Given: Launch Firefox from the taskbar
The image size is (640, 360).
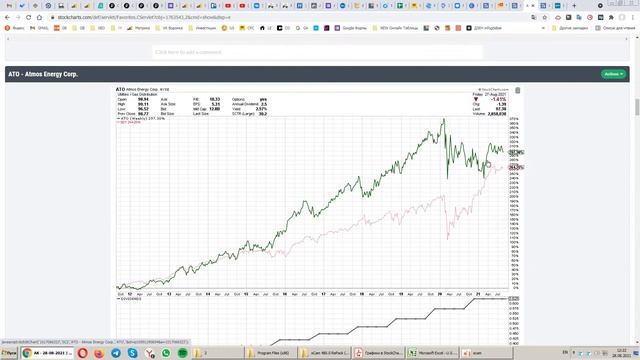Looking at the screenshot, I should click(x=99, y=353).
